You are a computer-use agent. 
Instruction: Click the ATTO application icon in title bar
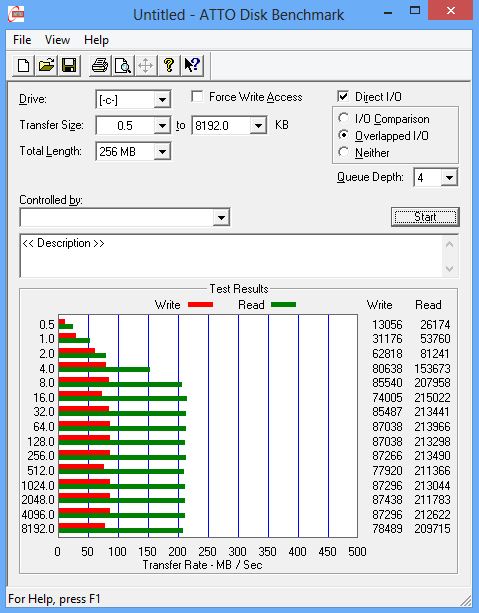coord(16,14)
